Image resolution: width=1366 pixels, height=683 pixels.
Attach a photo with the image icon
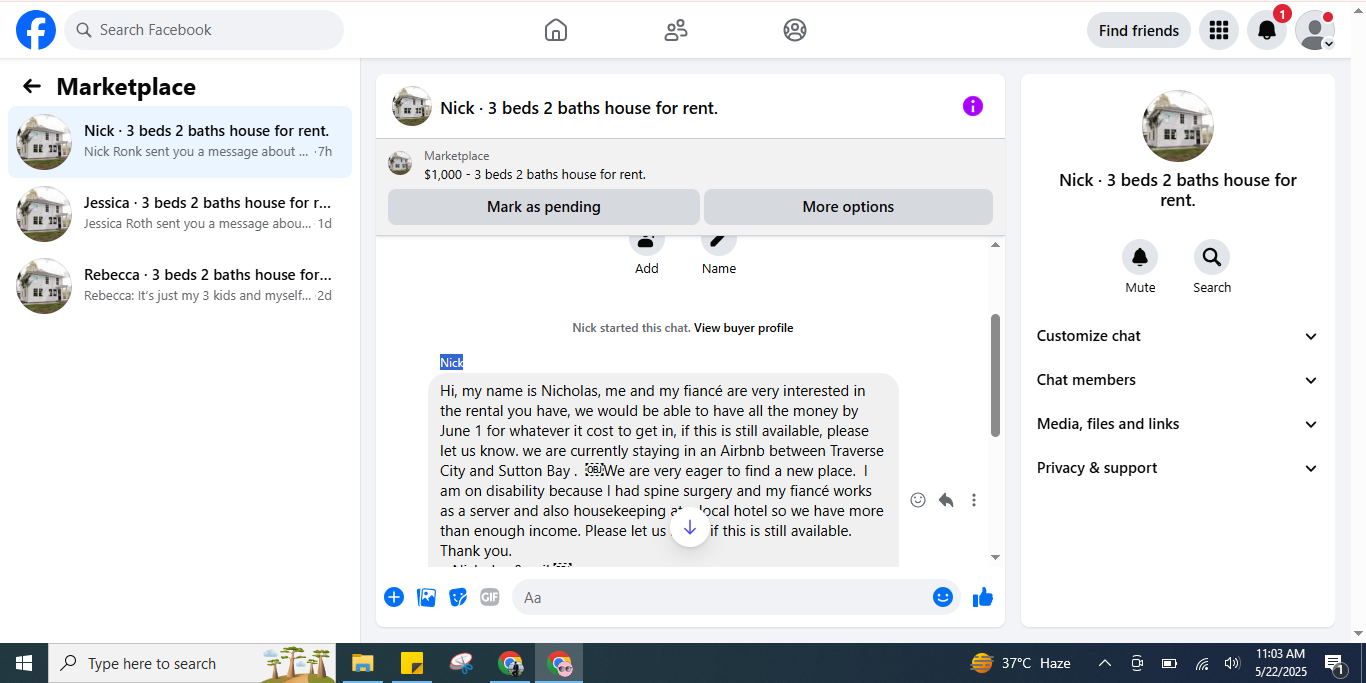click(x=426, y=597)
